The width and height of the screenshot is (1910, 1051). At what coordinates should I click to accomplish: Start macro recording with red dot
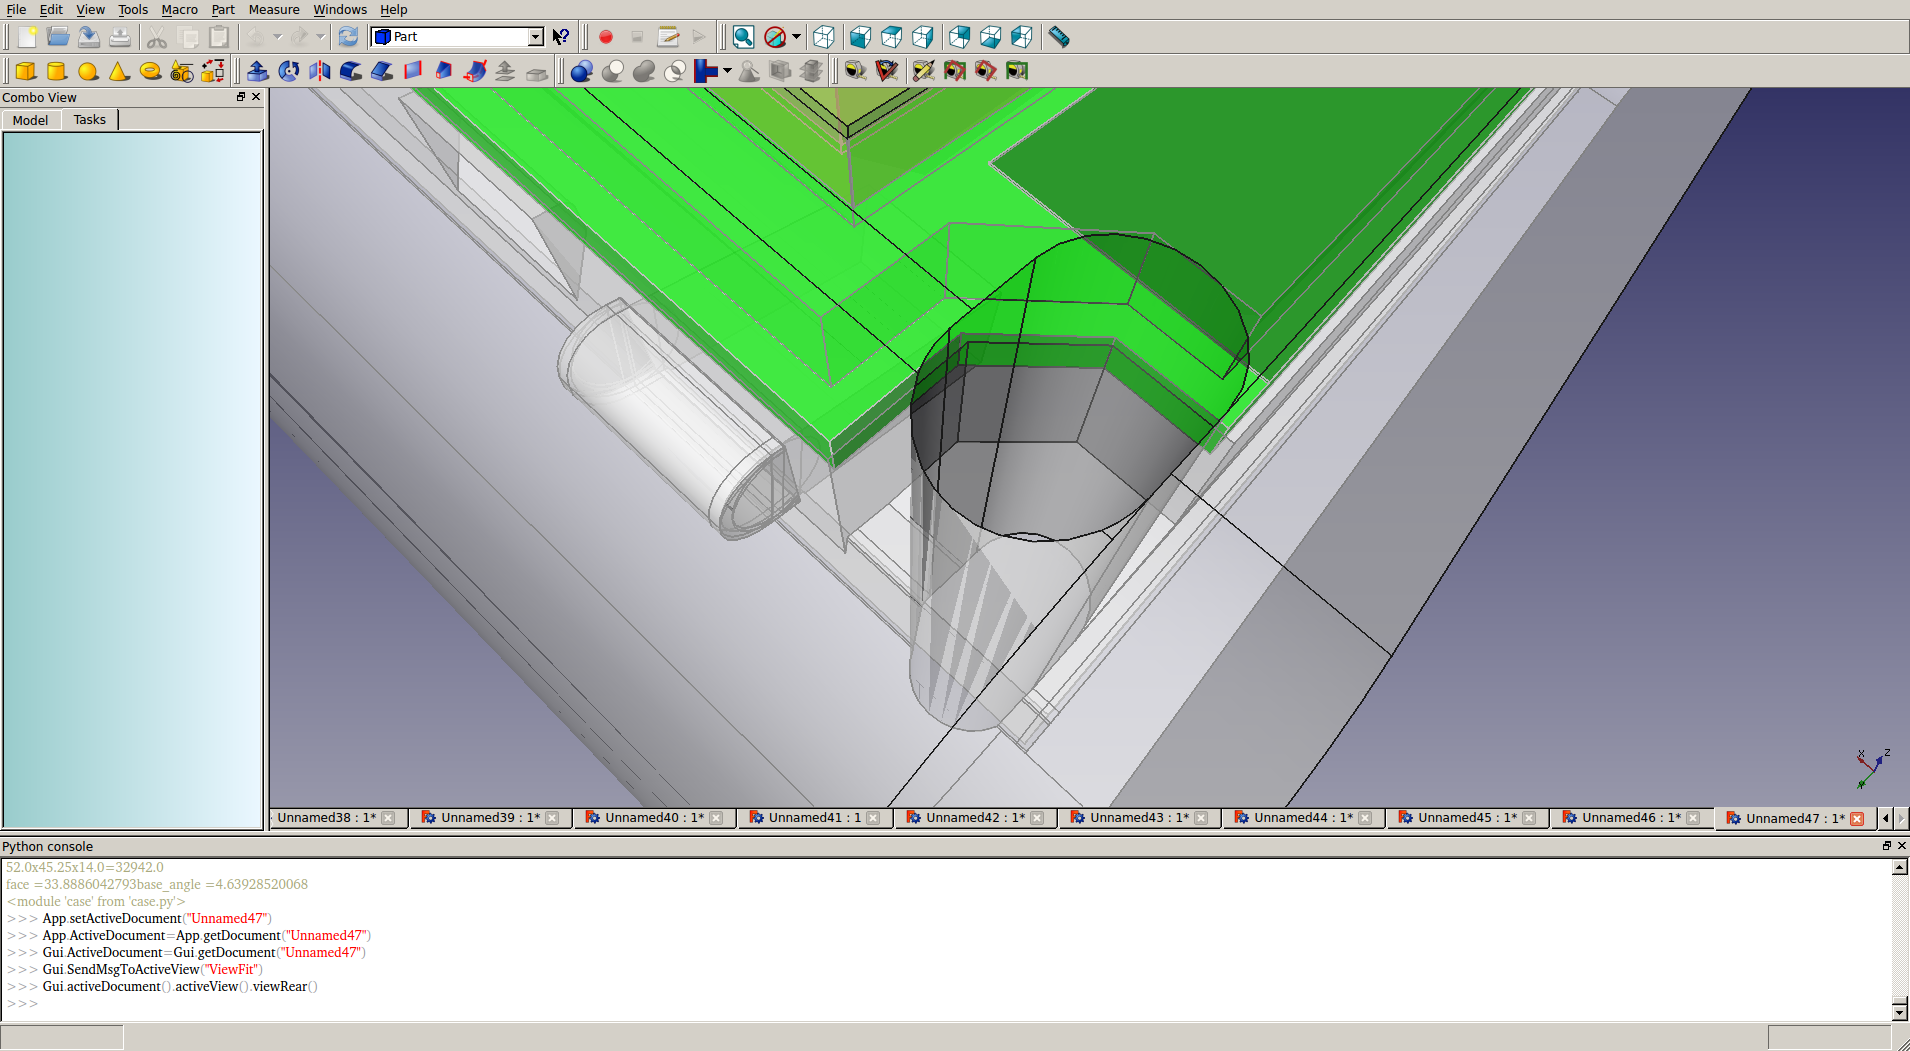point(605,37)
